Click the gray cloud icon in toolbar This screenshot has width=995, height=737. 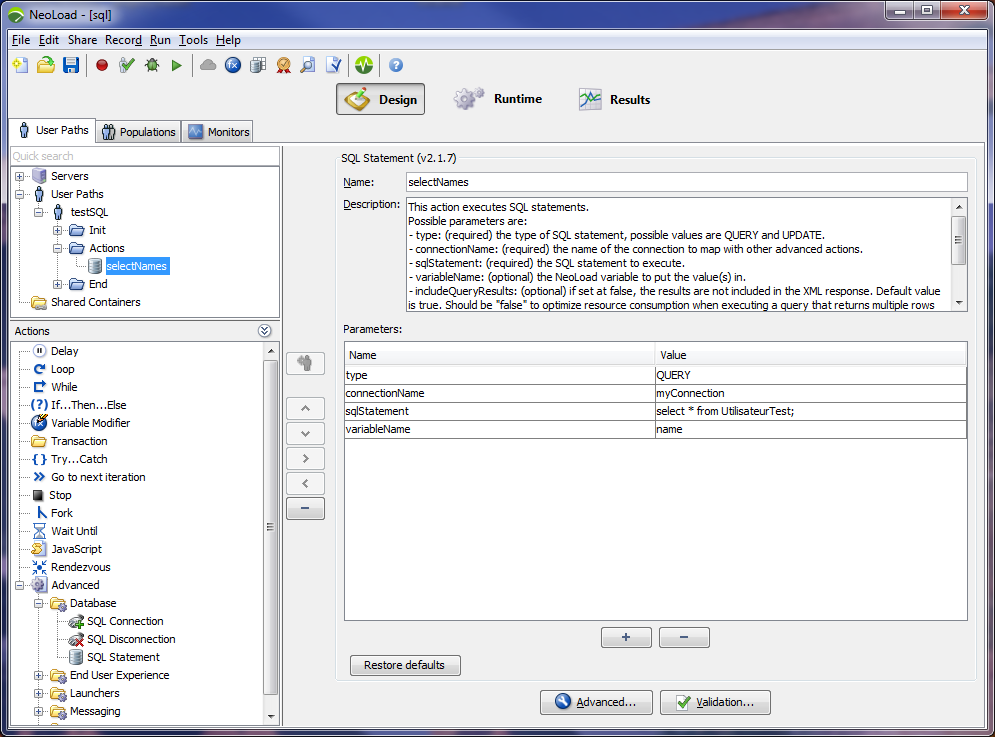[208, 65]
